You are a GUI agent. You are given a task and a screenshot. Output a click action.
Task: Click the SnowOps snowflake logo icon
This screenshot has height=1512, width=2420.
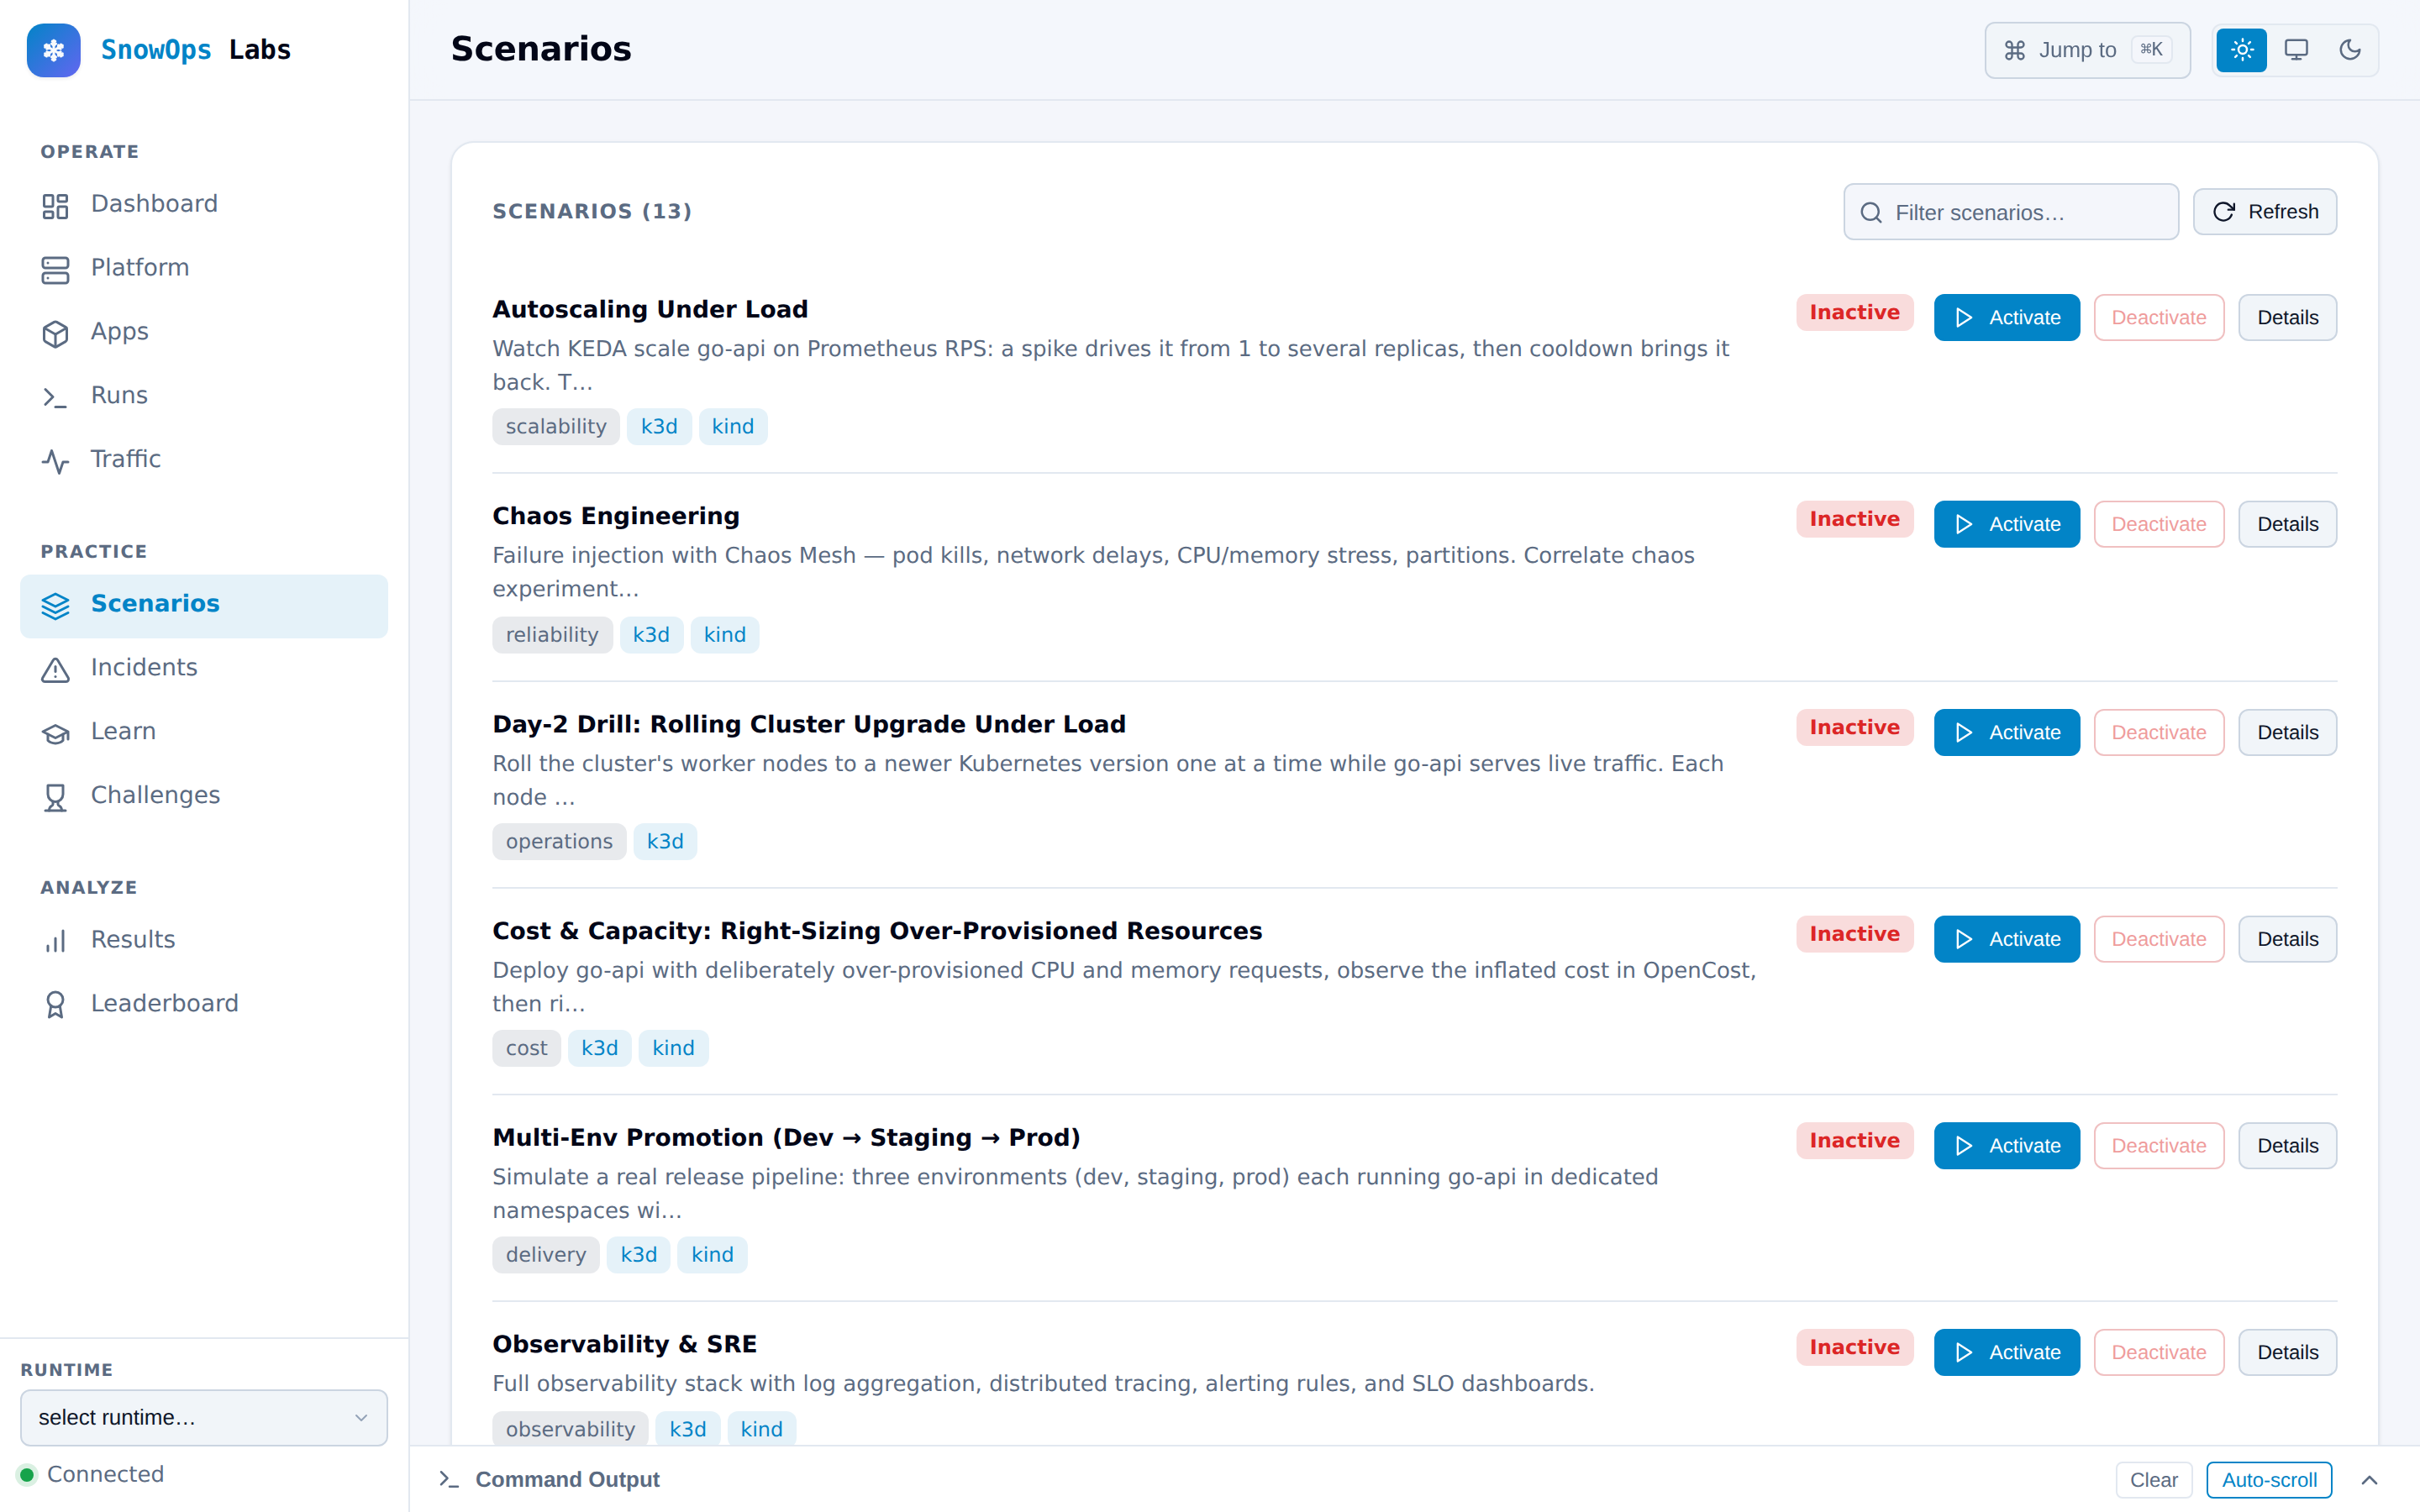54,50
